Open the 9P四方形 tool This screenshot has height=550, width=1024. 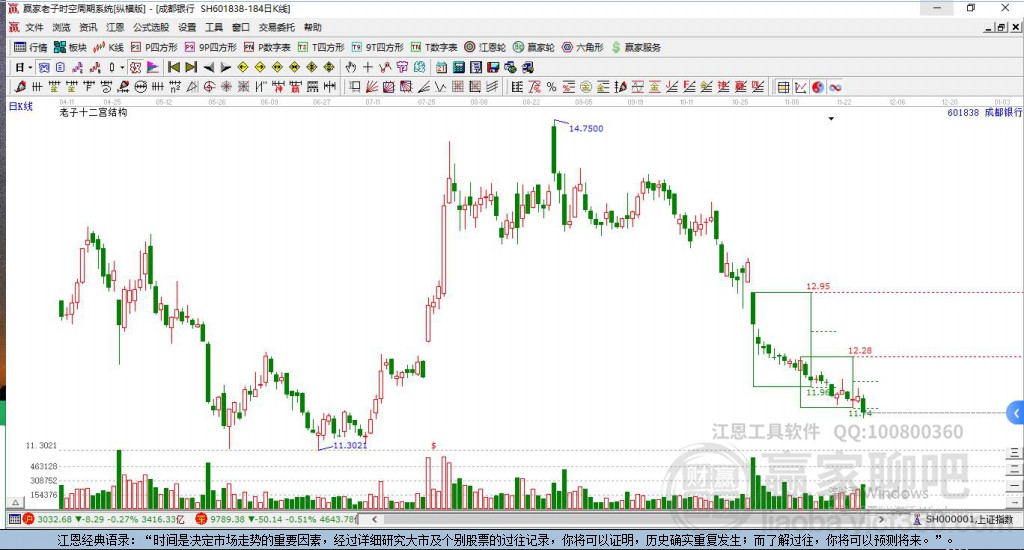[210, 47]
